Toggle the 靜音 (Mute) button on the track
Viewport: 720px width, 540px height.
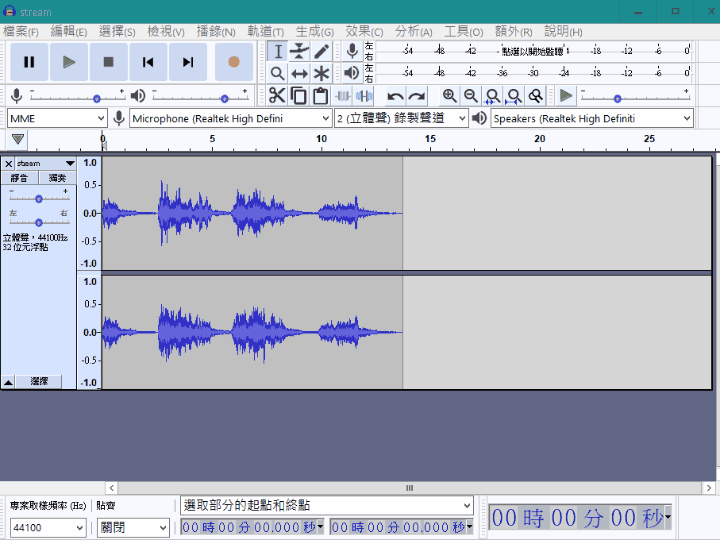20,177
